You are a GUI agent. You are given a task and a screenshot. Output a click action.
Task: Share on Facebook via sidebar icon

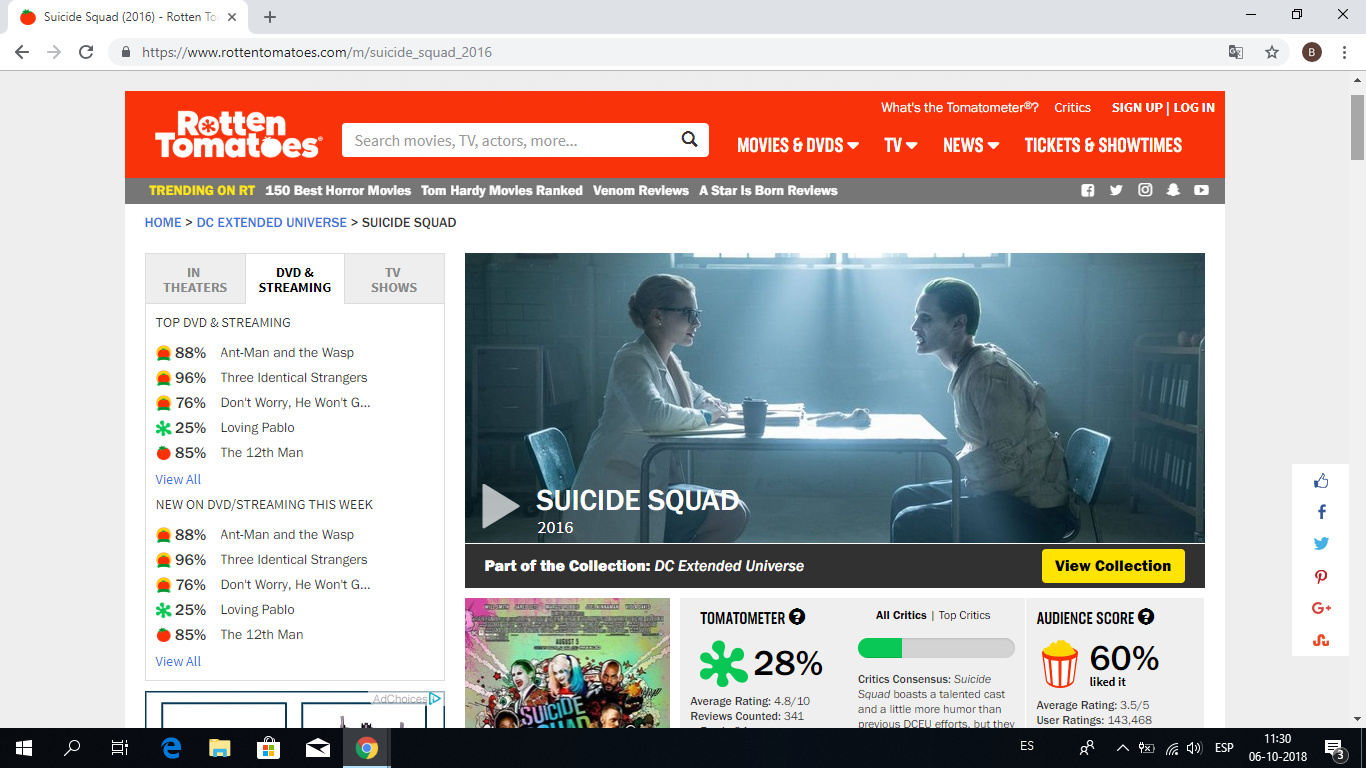tap(1321, 512)
